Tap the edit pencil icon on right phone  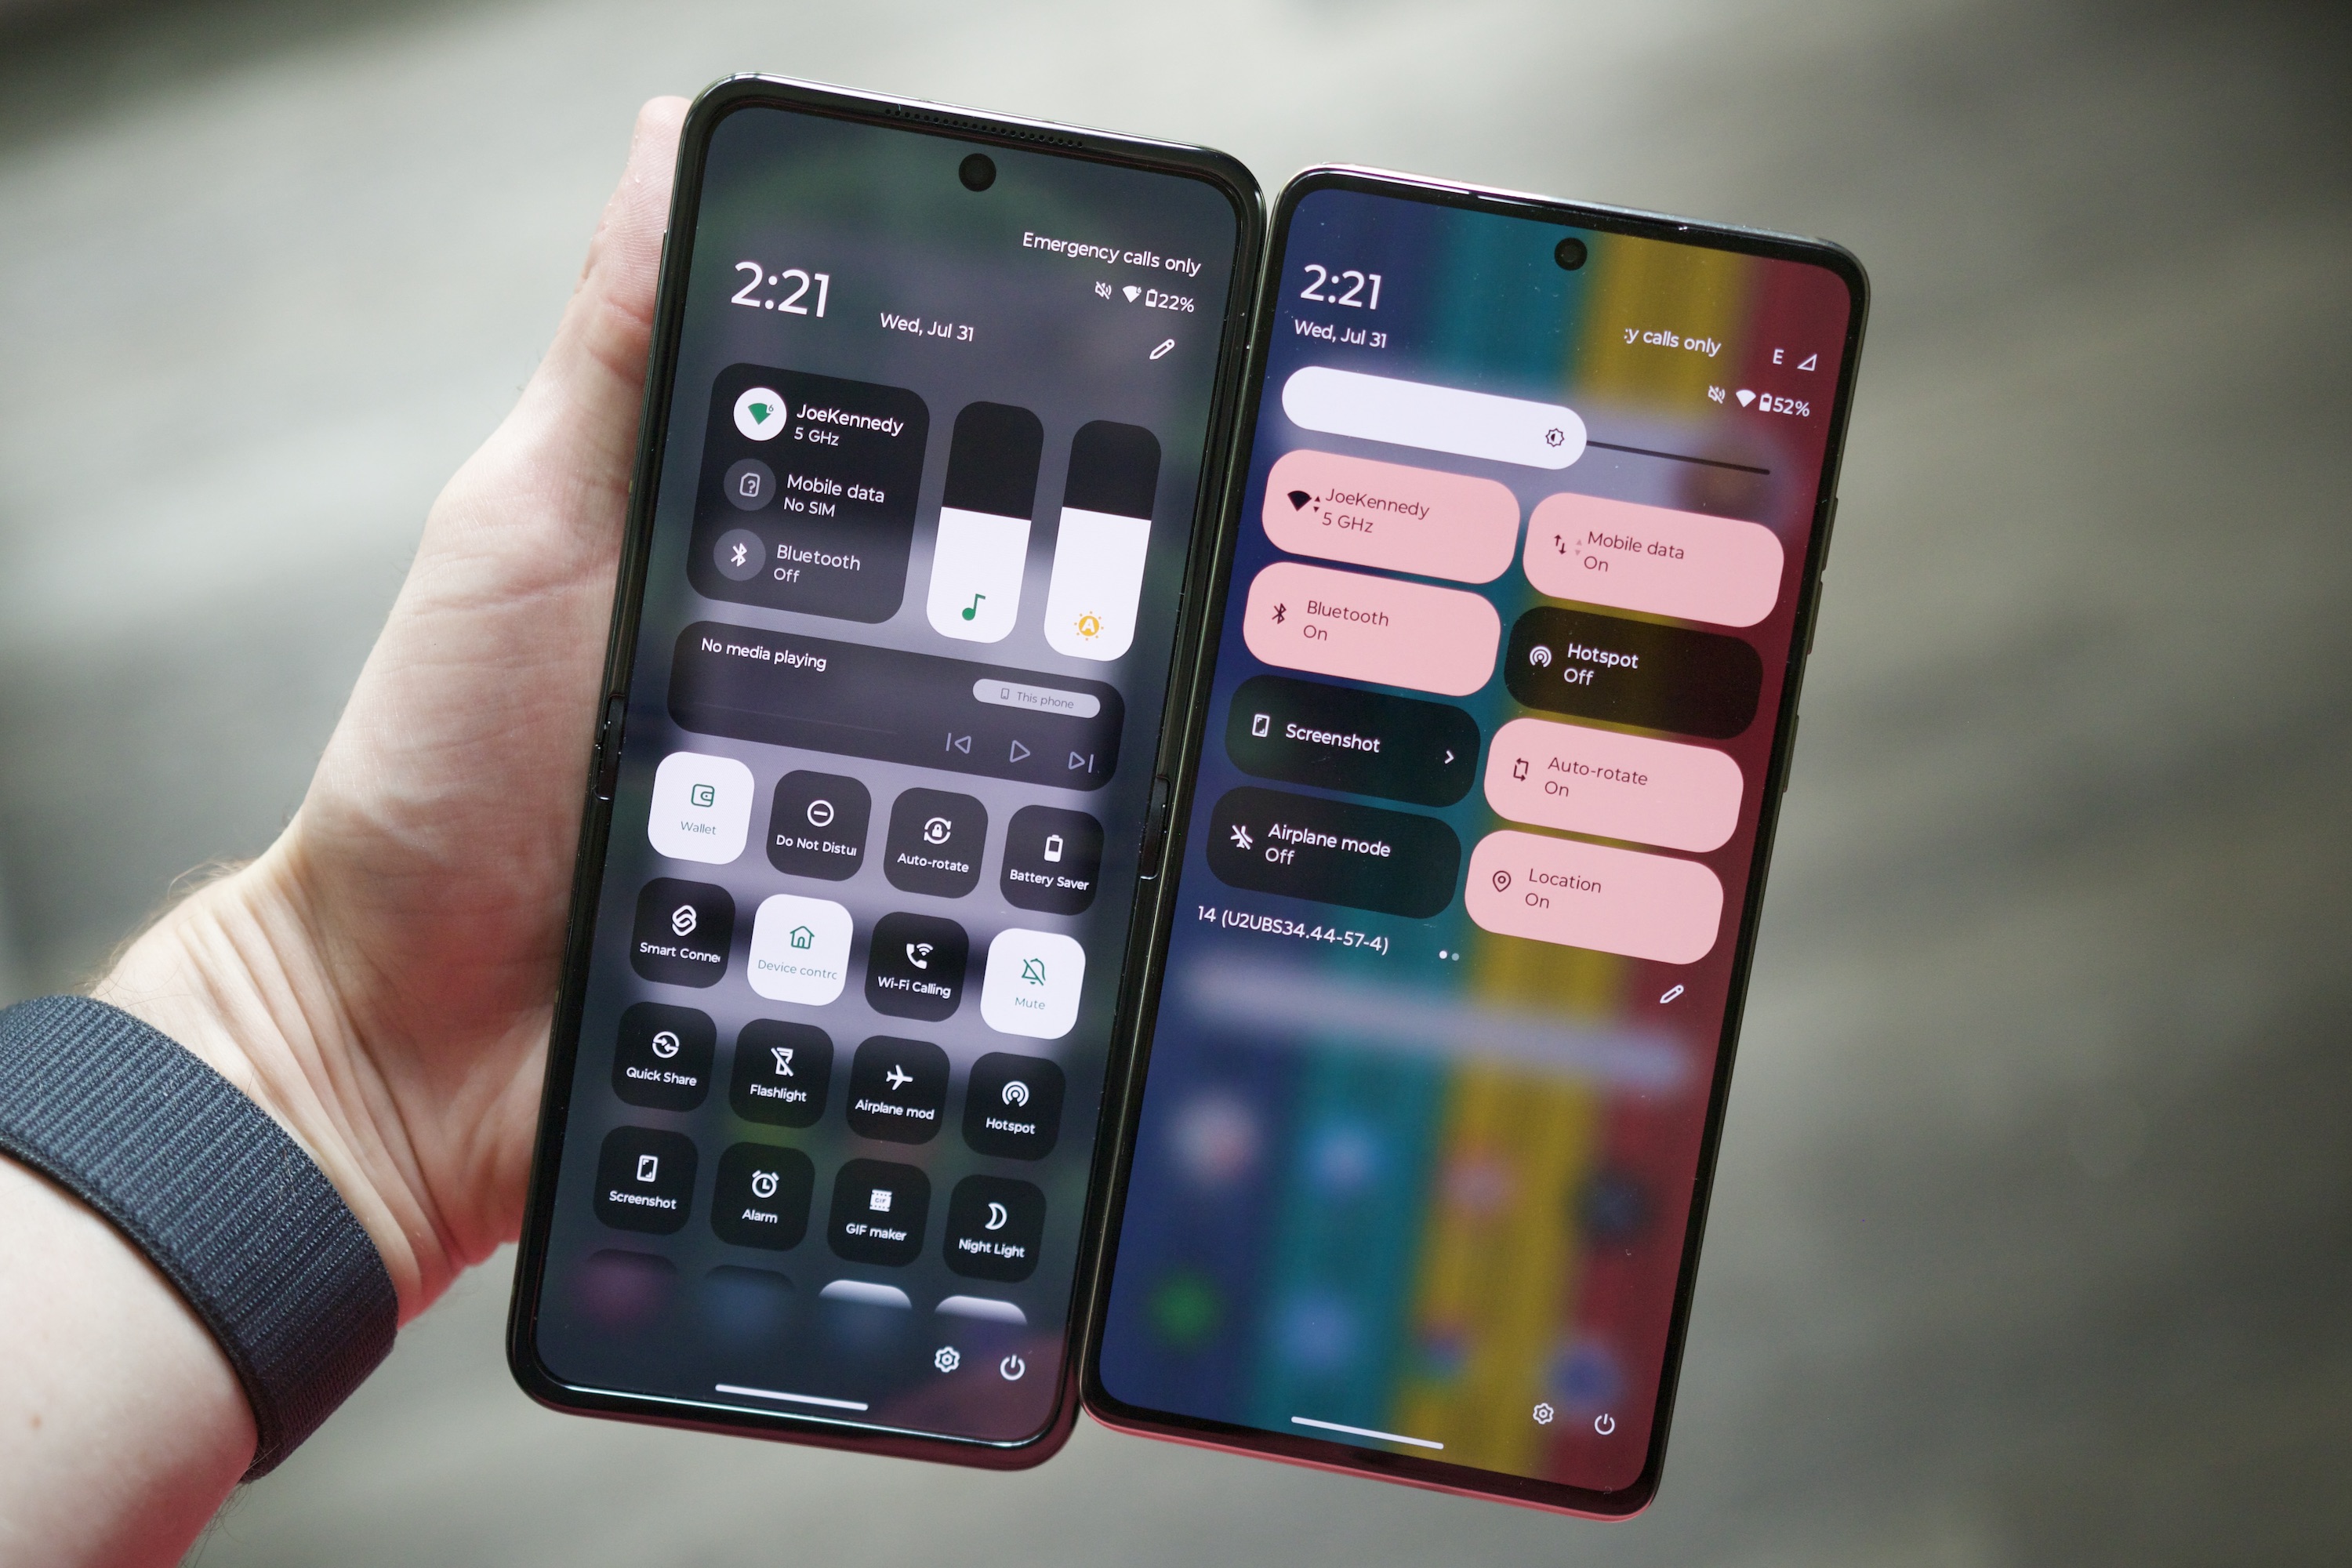click(x=1671, y=982)
